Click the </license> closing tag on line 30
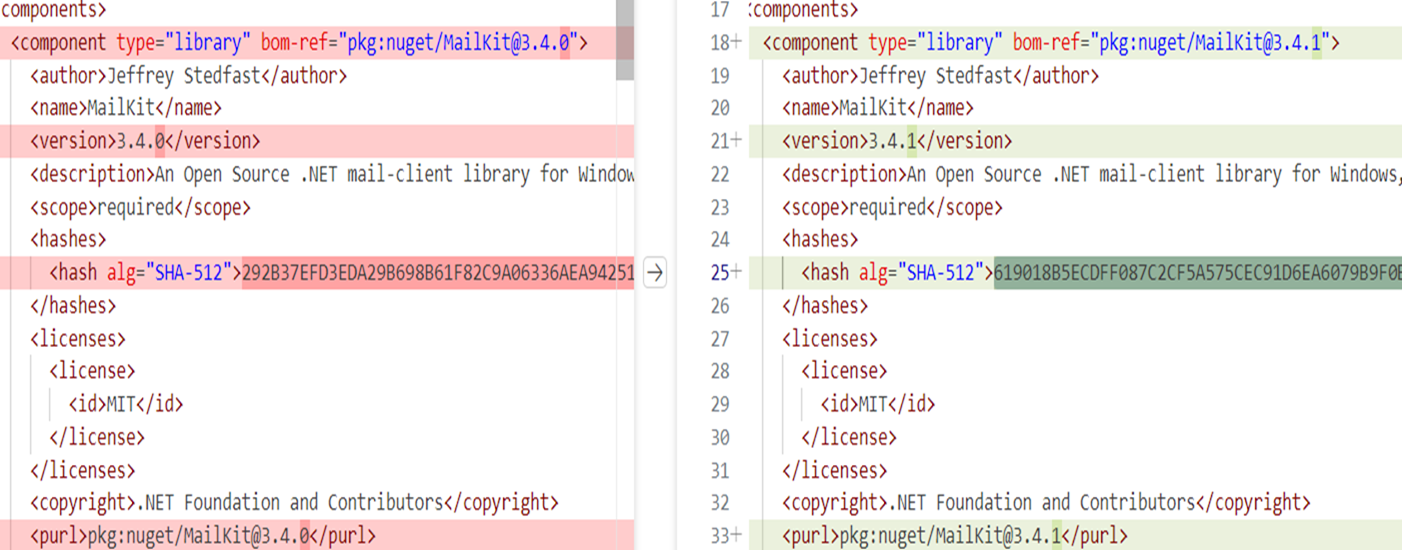Image resolution: width=1402 pixels, height=550 pixels. click(849, 437)
